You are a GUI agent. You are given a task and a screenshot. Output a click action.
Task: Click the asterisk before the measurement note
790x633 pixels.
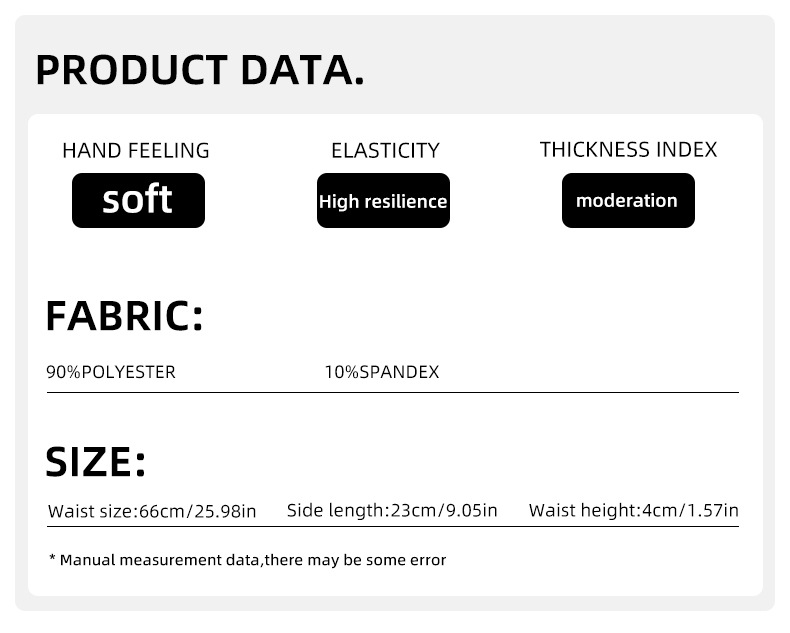[52, 558]
